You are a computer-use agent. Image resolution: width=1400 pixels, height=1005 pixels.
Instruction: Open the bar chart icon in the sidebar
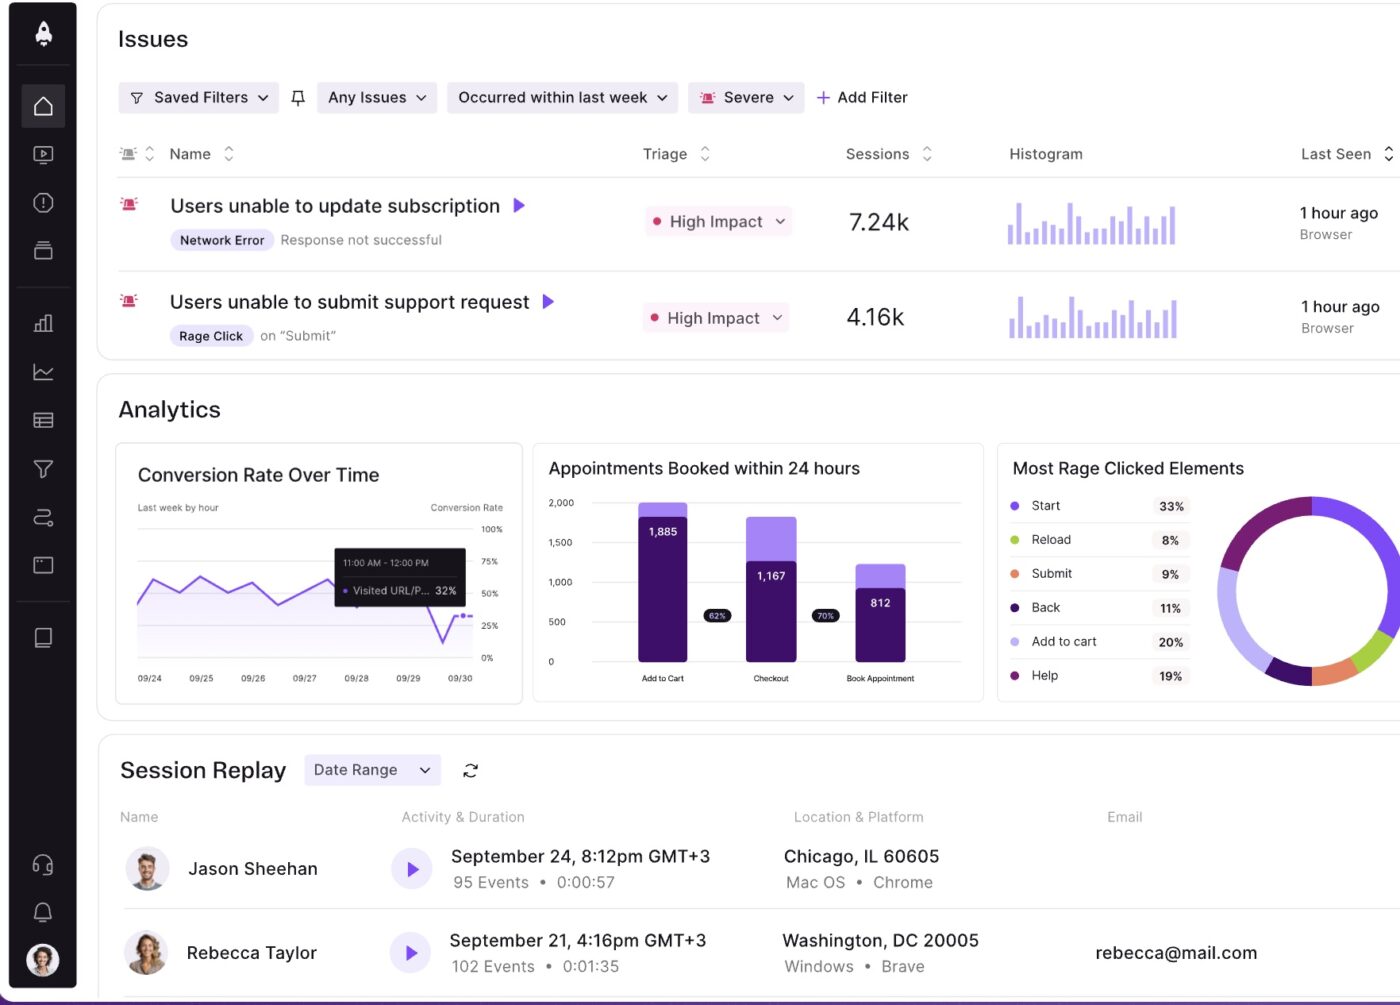click(43, 323)
